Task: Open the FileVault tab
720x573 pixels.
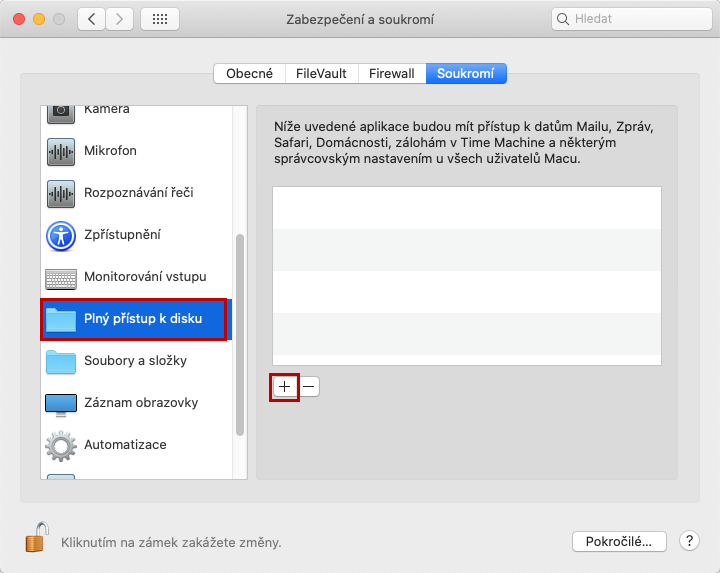Action: pos(322,73)
